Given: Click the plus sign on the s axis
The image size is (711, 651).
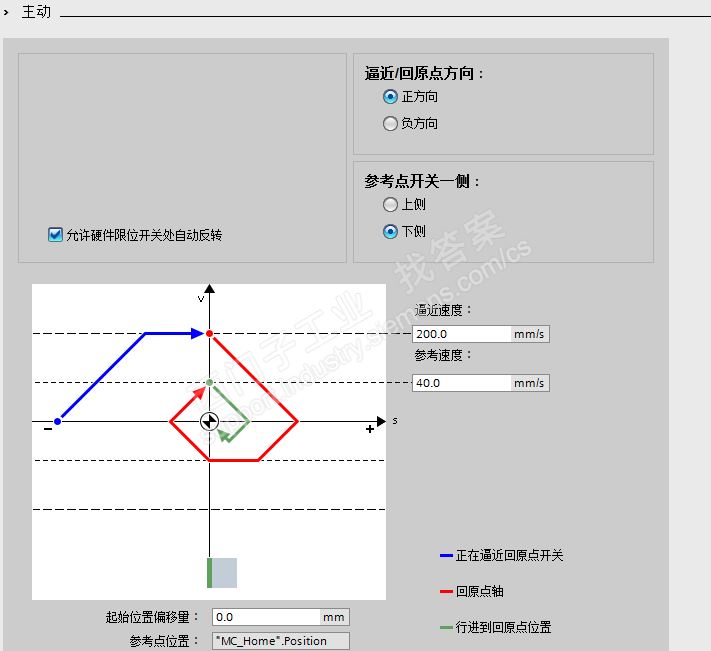Looking at the screenshot, I should click(370, 429).
